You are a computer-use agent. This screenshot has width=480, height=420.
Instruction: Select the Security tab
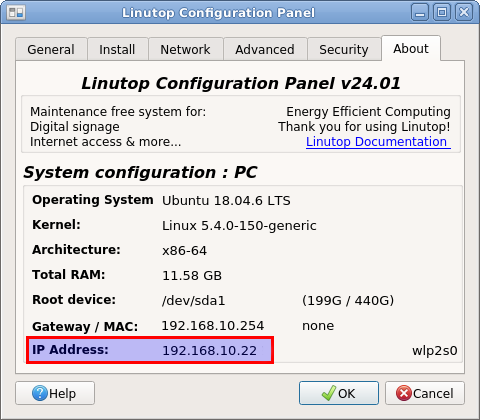coord(344,50)
